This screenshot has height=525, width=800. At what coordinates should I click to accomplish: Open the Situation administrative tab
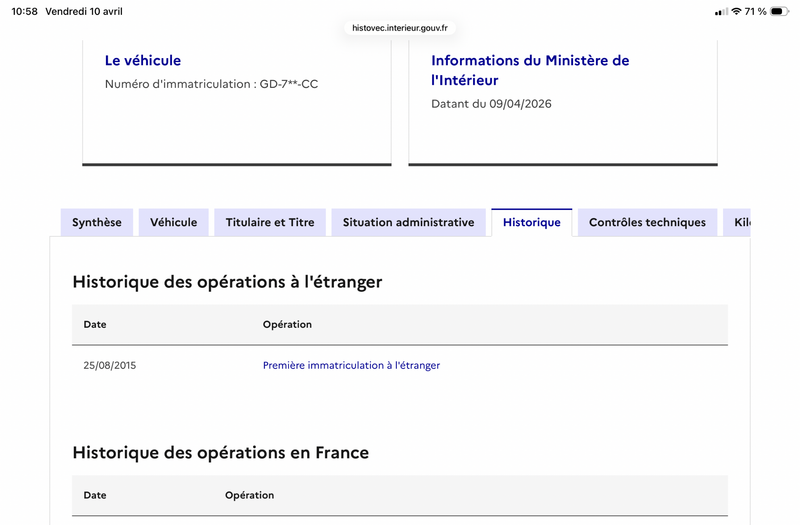[x=409, y=222]
